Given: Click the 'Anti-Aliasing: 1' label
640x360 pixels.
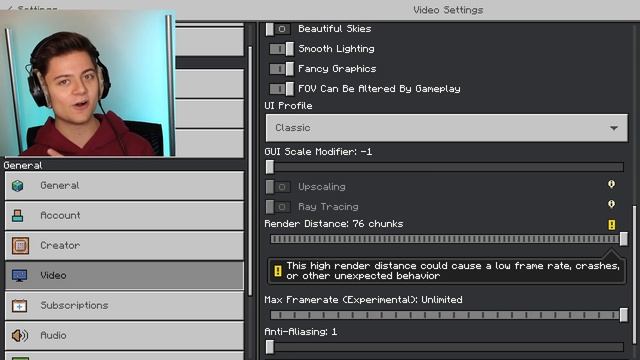Looking at the screenshot, I should (x=301, y=332).
